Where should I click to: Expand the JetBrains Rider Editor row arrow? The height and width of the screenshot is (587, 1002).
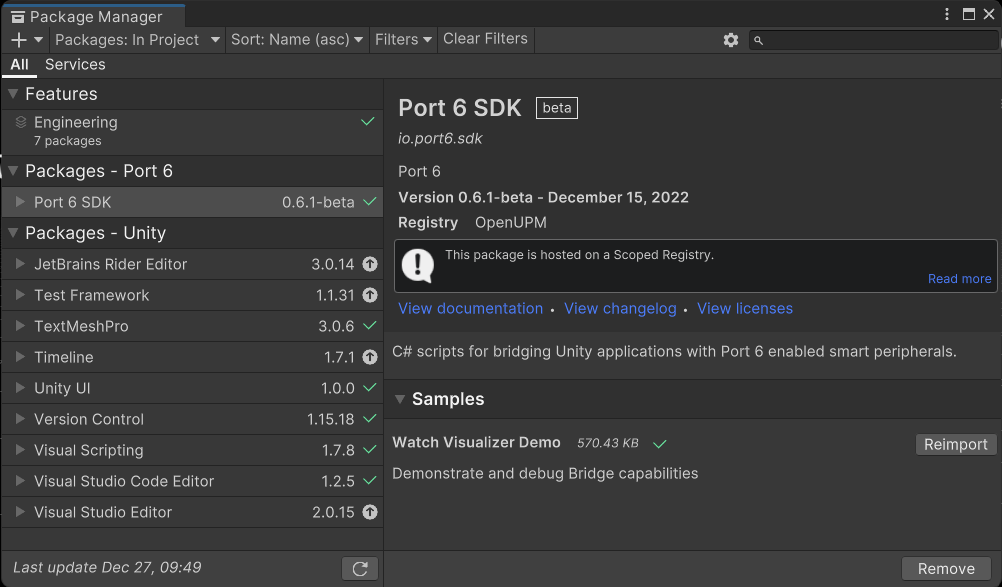(x=20, y=264)
